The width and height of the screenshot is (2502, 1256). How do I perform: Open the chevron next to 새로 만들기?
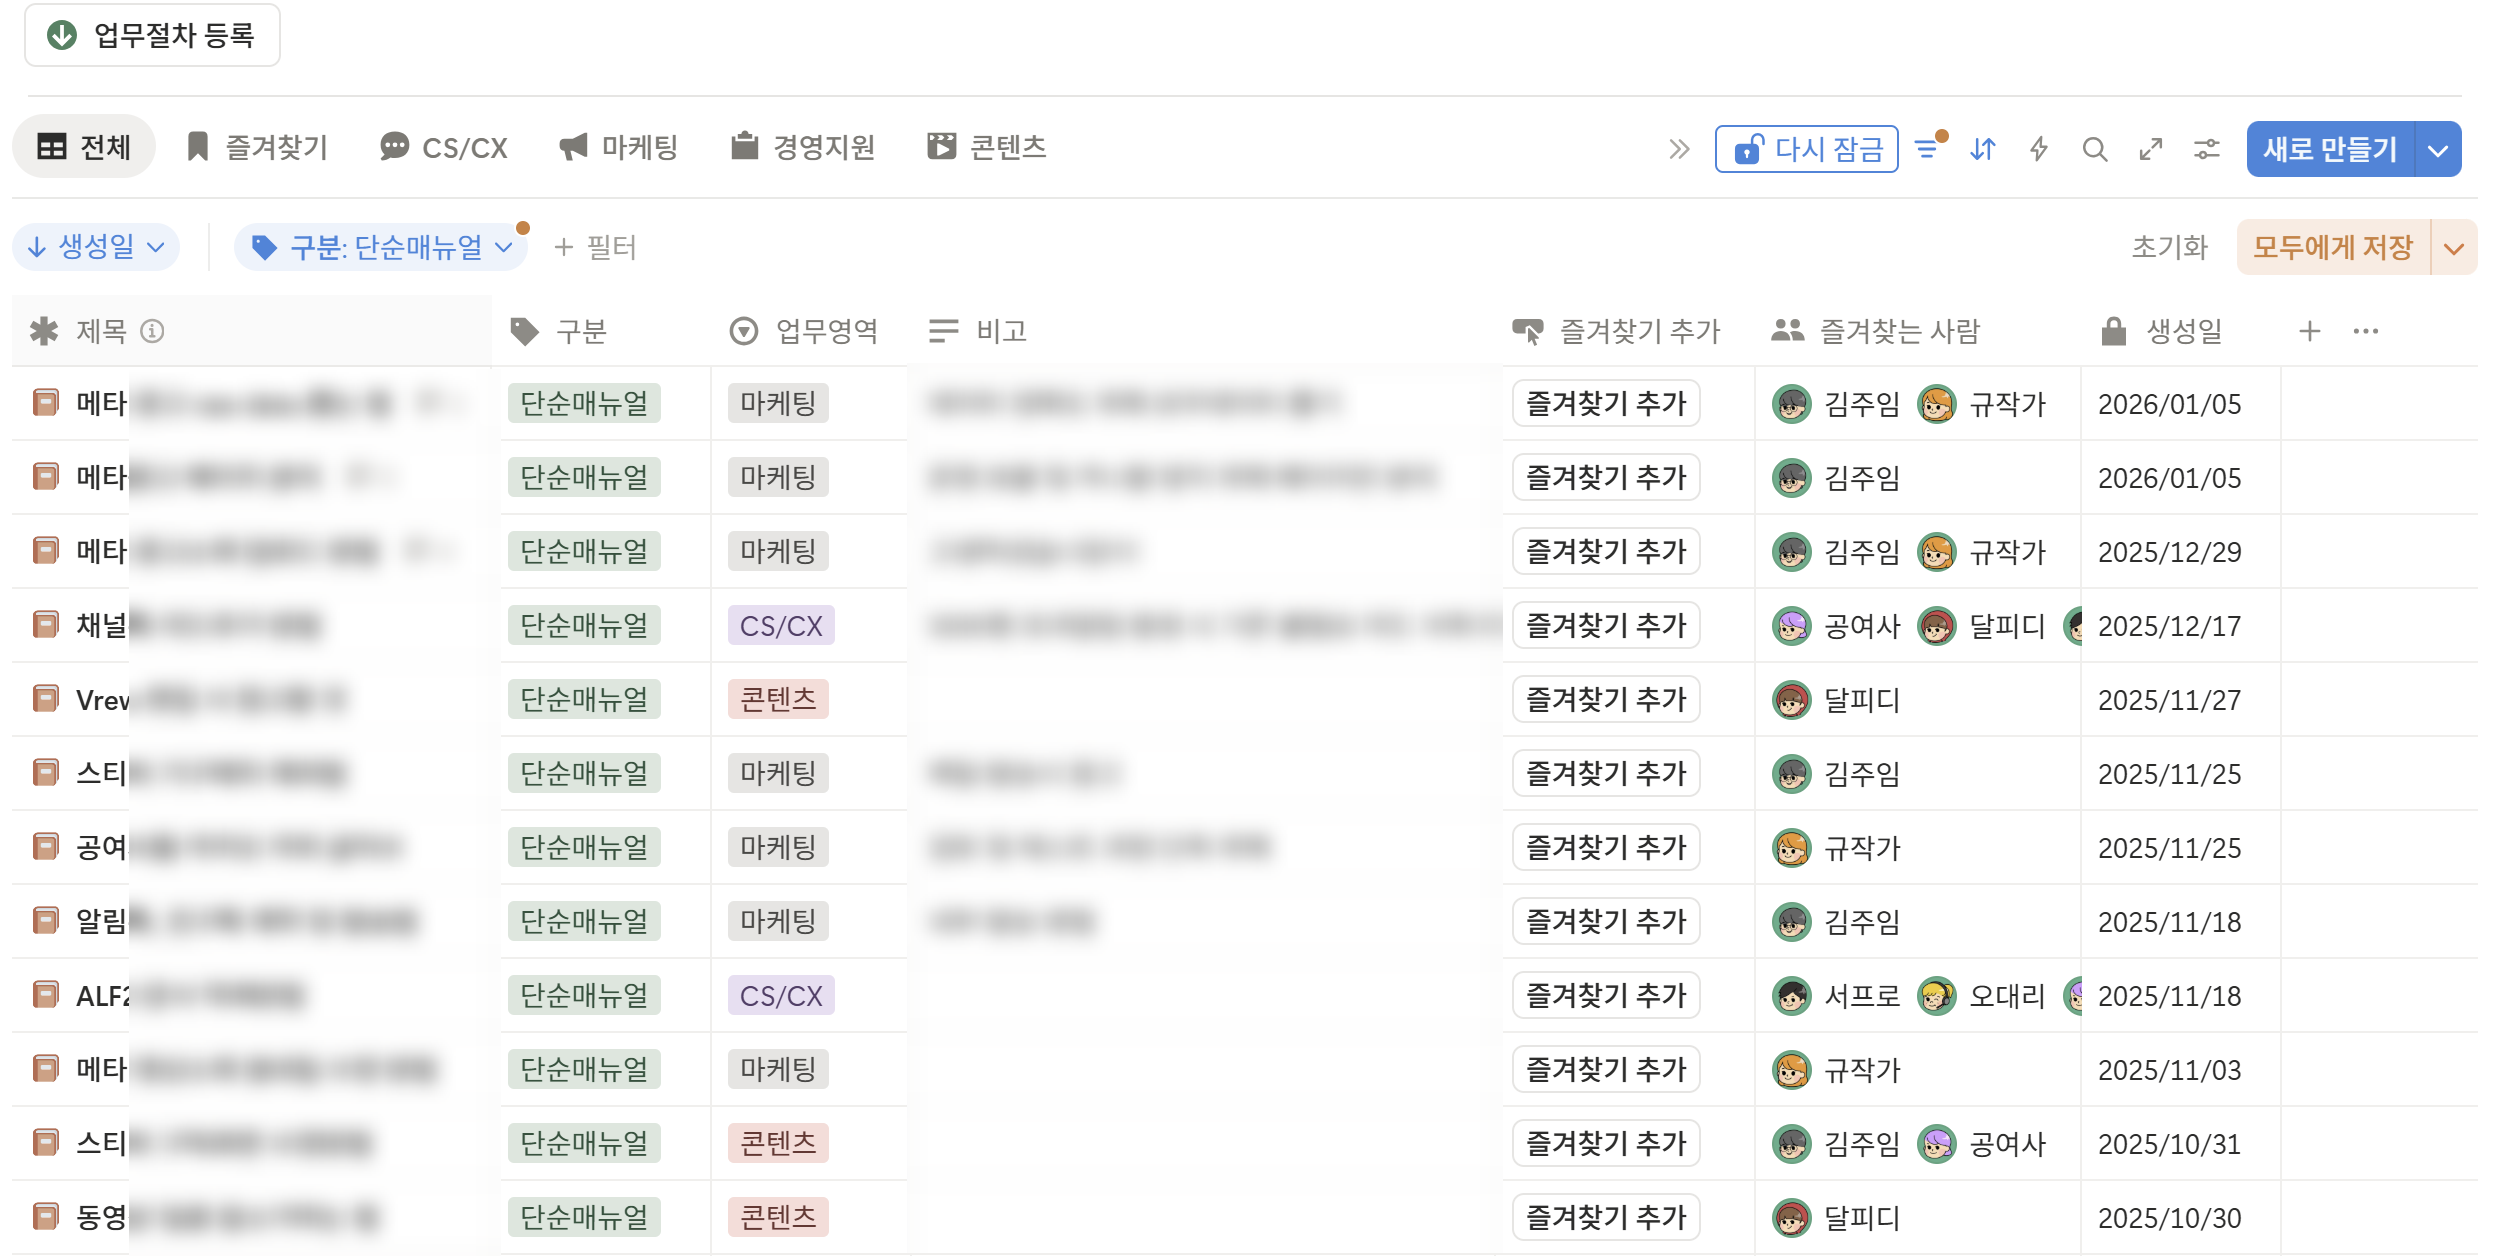[2437, 148]
